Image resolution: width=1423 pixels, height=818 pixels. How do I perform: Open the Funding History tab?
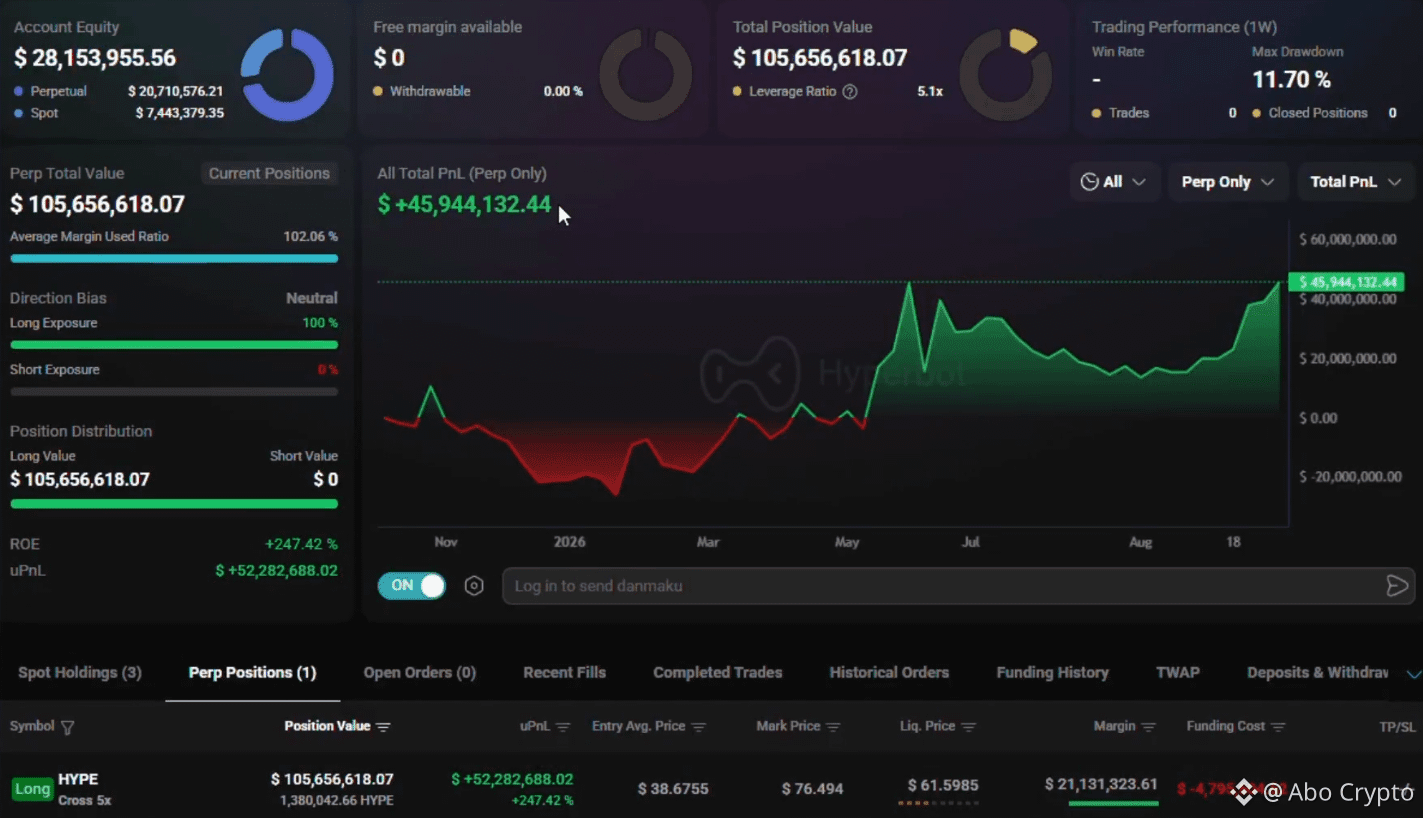1053,673
